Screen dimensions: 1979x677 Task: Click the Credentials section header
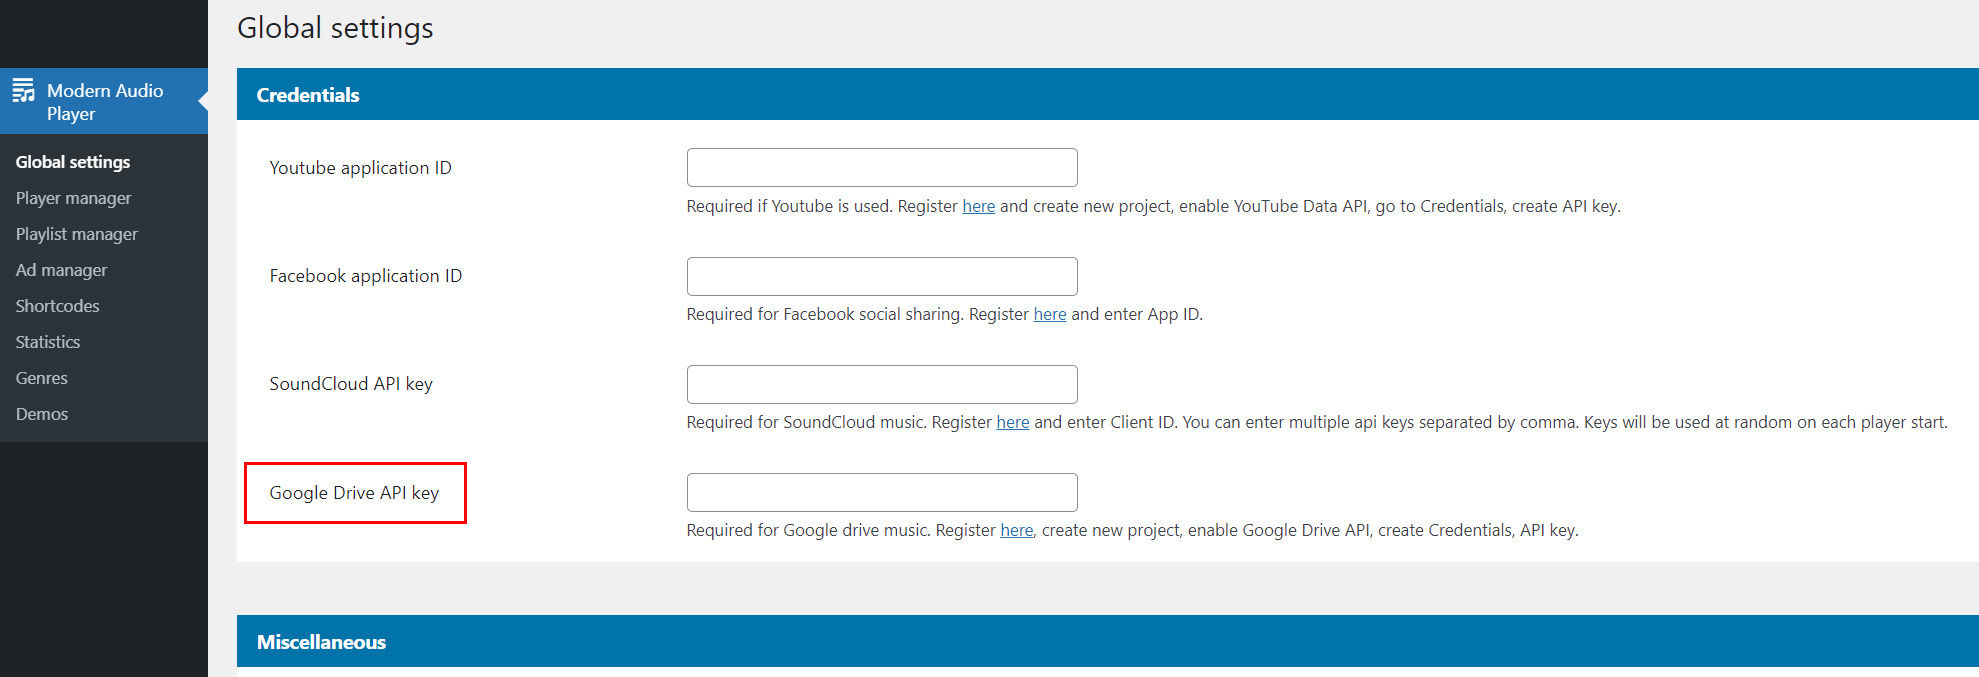point(308,95)
